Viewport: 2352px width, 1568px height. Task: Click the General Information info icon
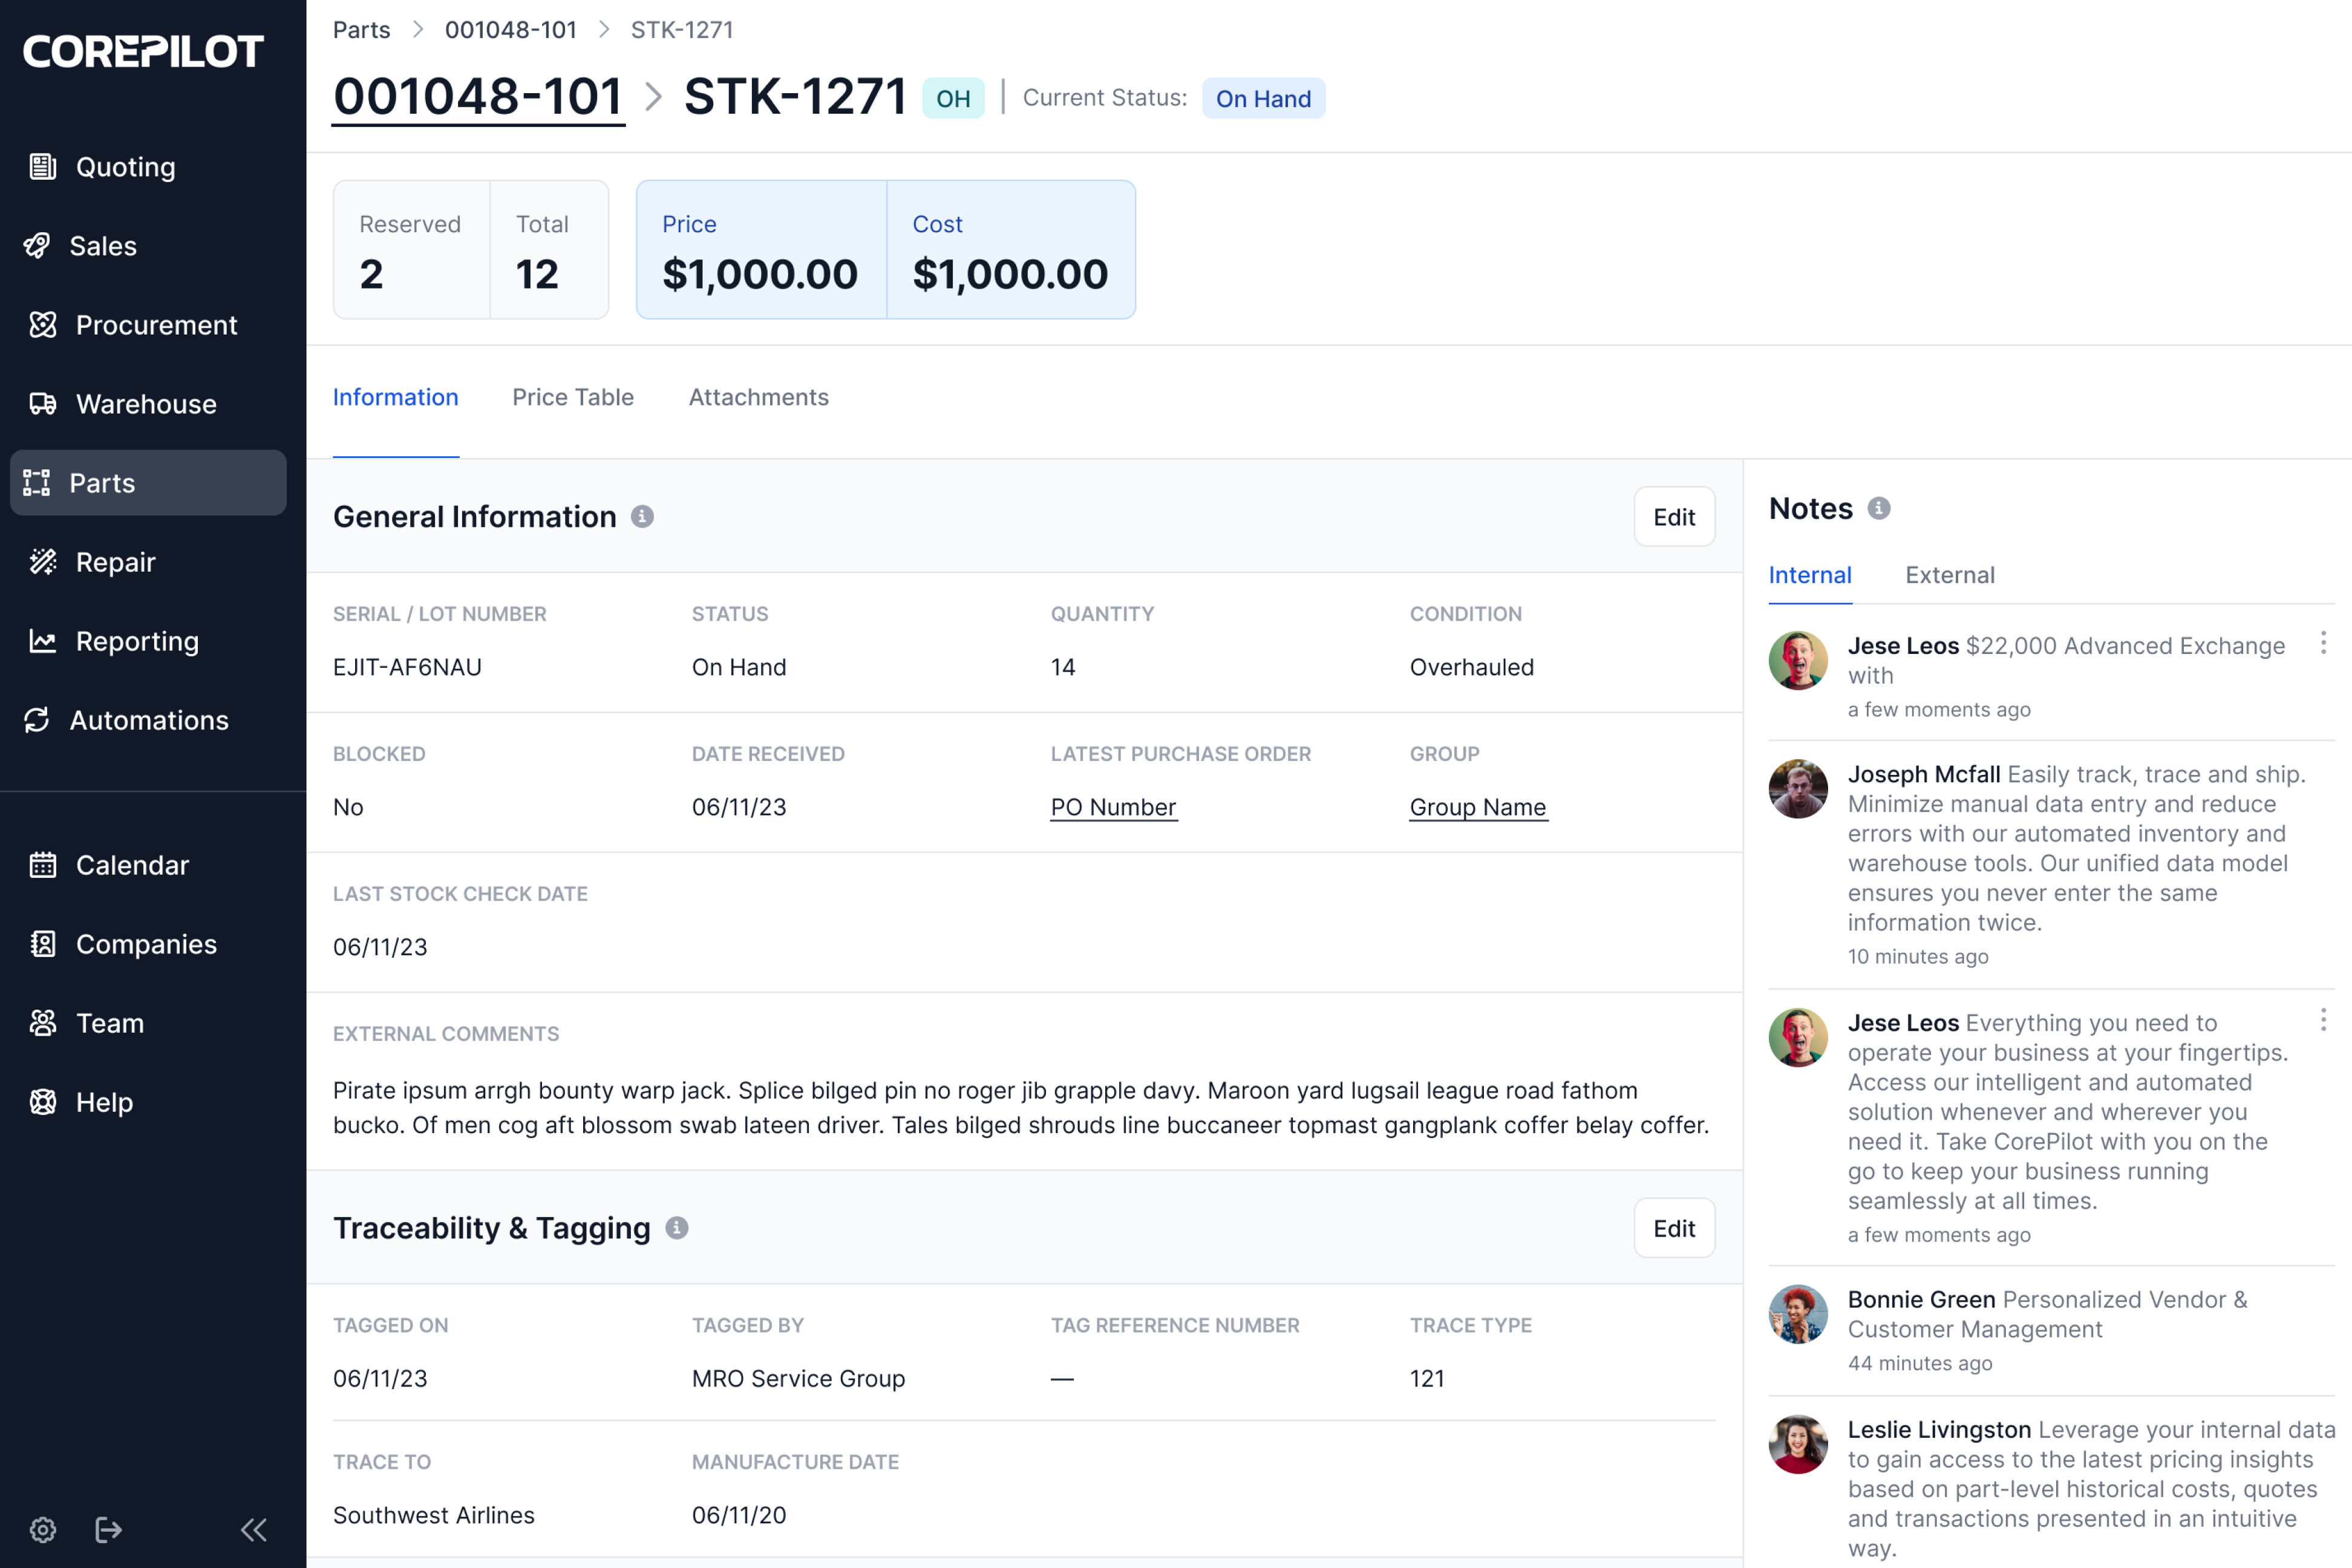[642, 516]
